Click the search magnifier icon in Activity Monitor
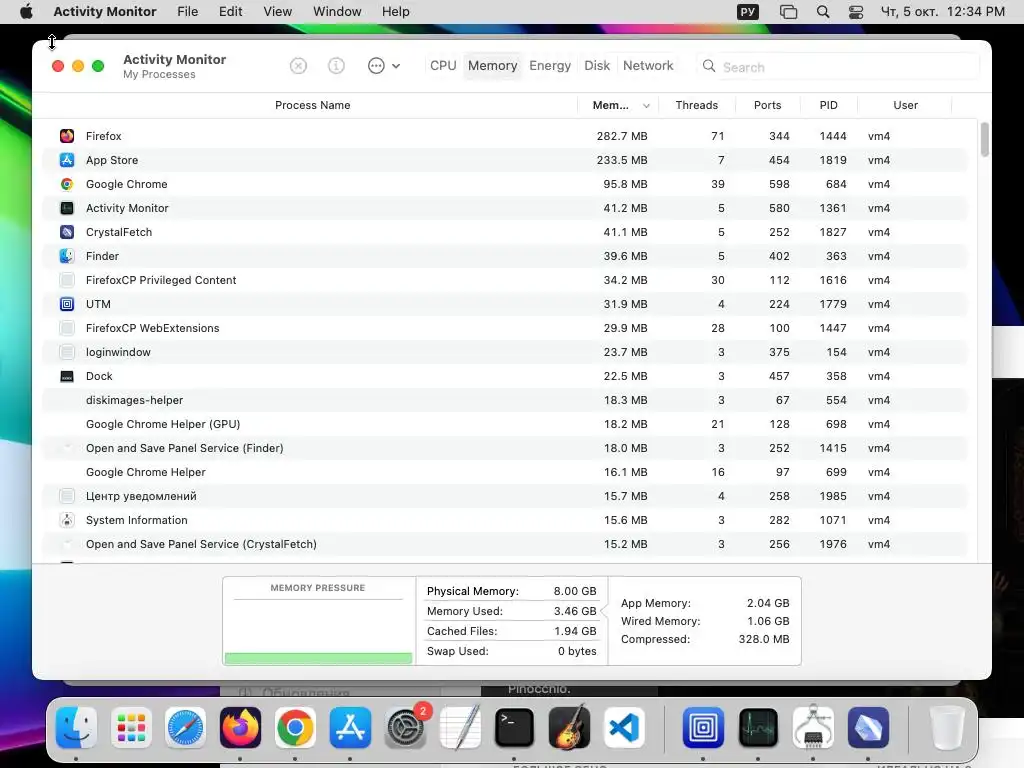The image size is (1024, 768). click(x=709, y=66)
